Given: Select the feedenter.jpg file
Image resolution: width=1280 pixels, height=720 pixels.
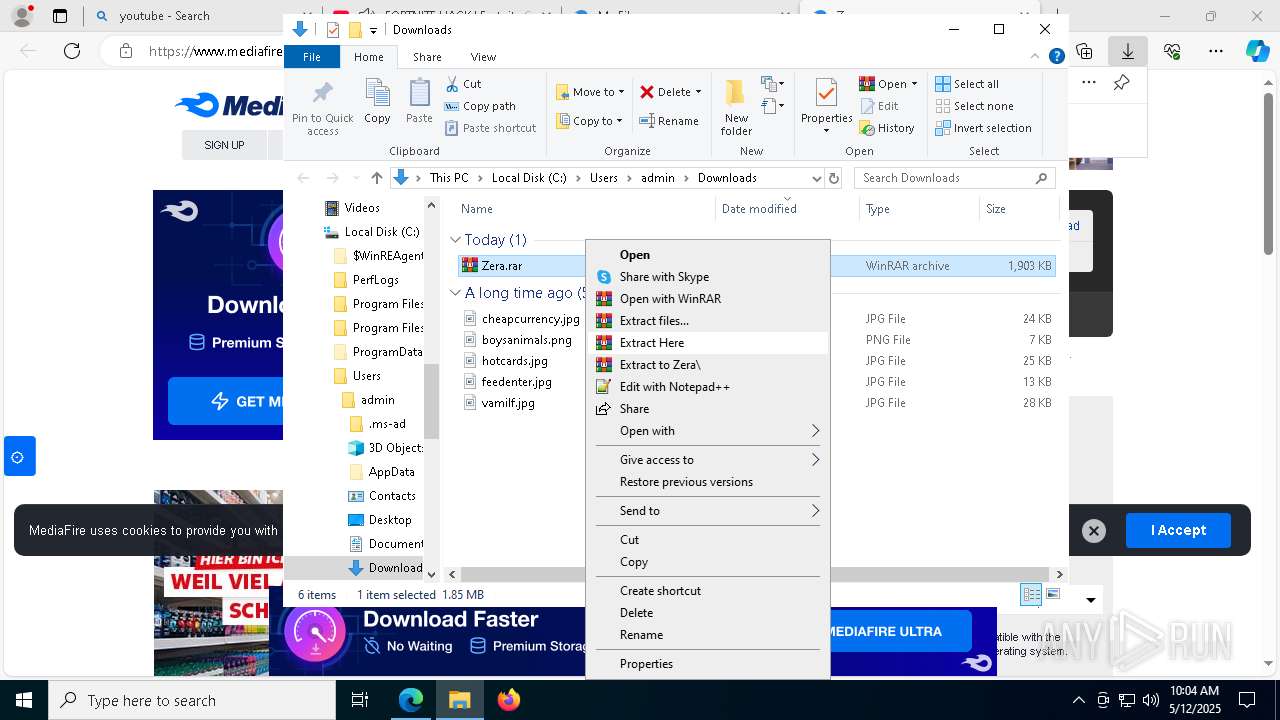Looking at the screenshot, I should point(516,382).
